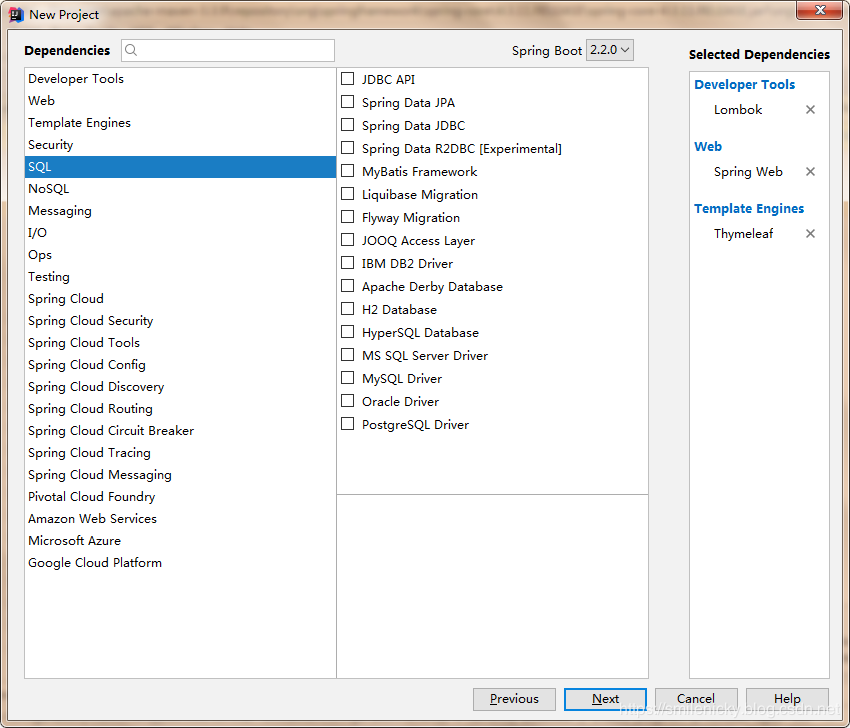Viewport: 850px width, 728px height.
Task: Select the Ops category
Action: (x=180, y=255)
